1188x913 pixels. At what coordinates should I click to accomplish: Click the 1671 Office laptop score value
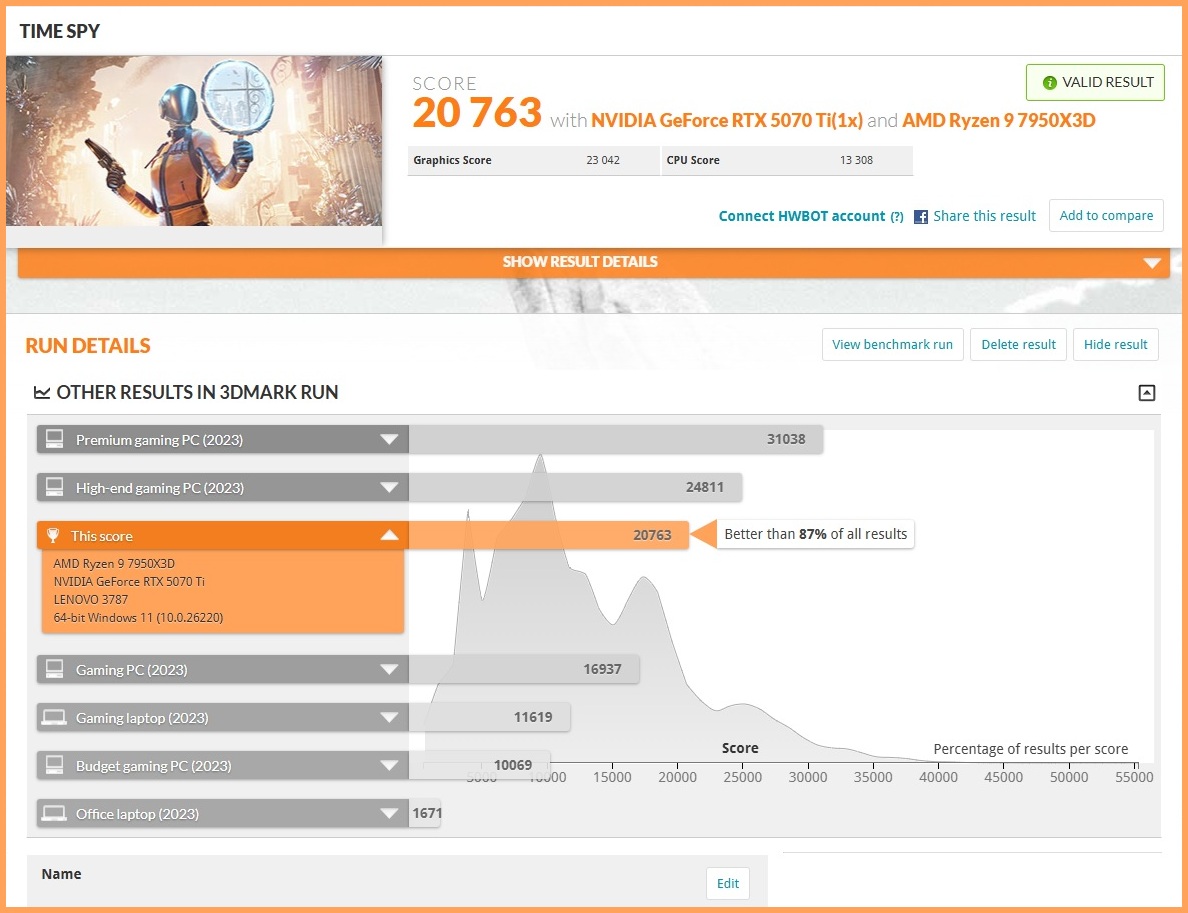point(427,813)
